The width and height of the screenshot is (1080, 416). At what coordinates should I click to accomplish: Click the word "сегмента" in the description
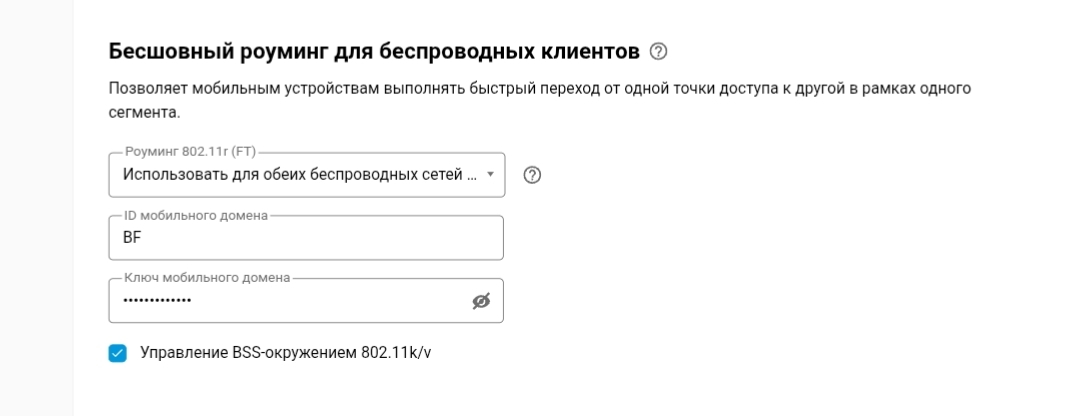coord(137,113)
